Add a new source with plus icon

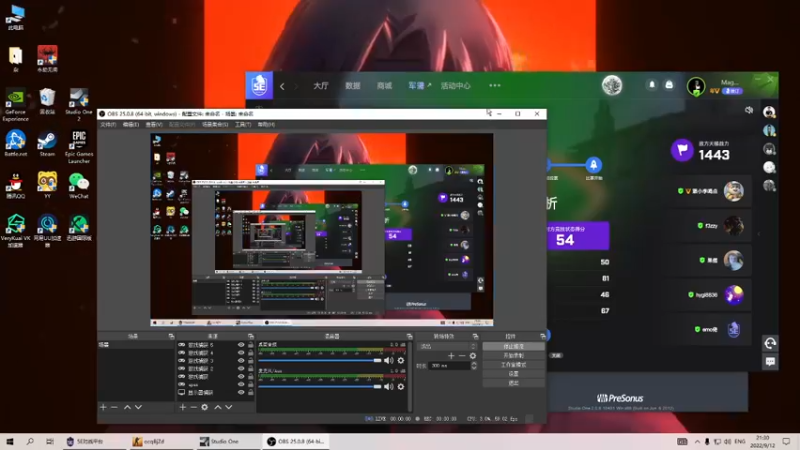(183, 407)
